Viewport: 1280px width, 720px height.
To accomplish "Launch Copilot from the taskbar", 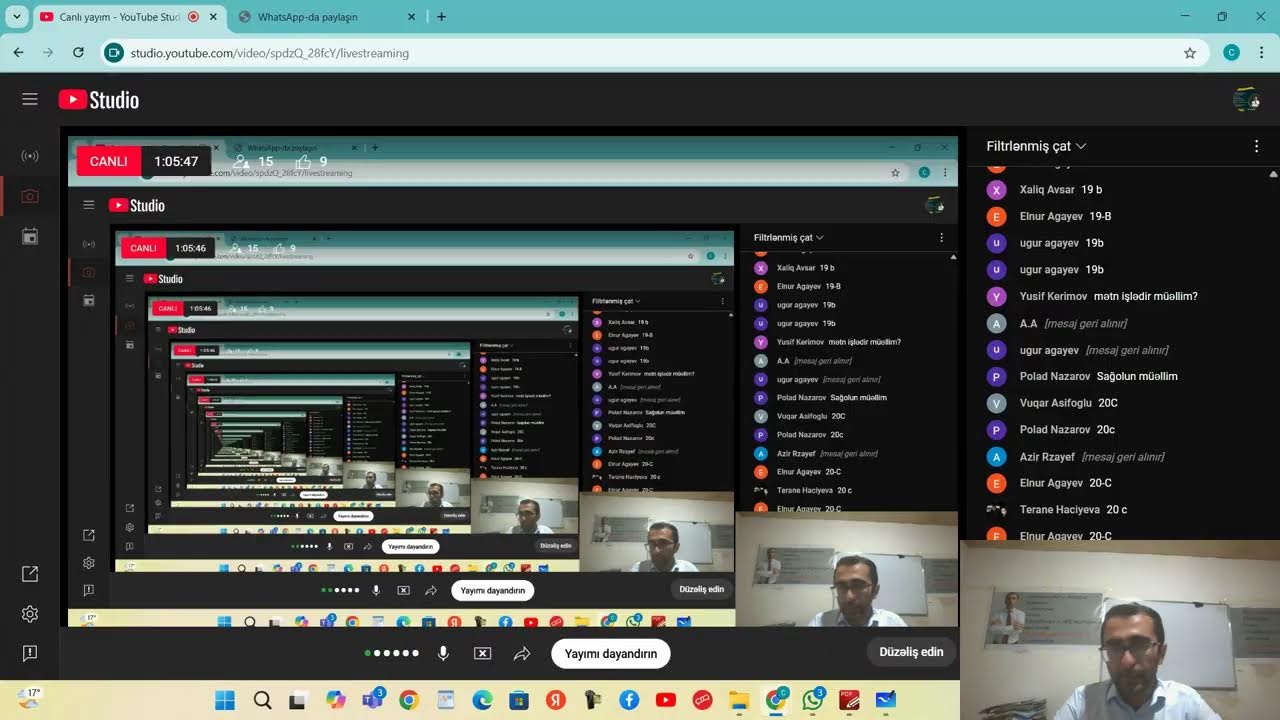I will point(335,700).
